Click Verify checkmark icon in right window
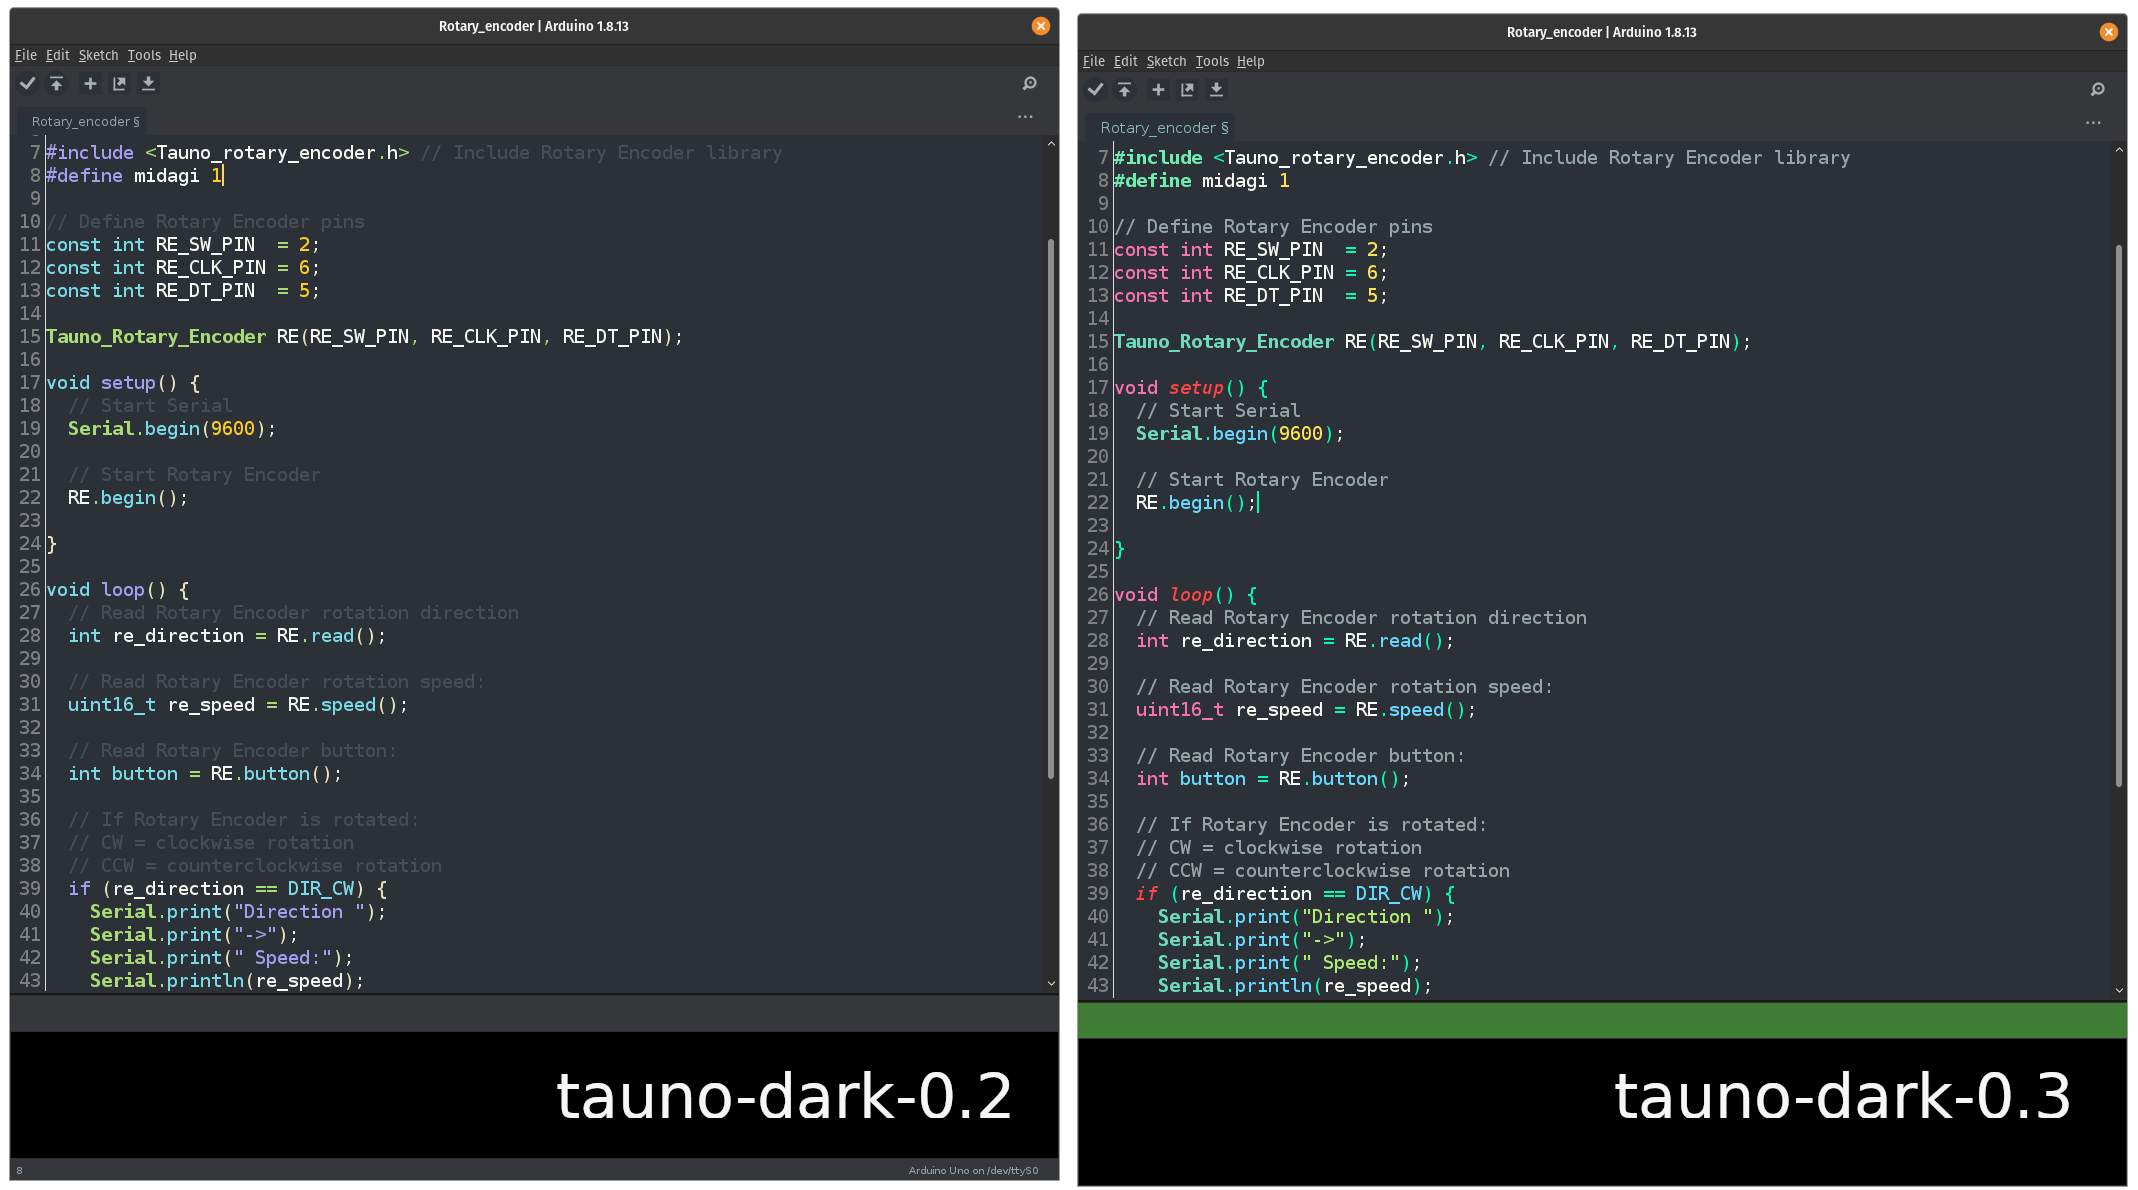This screenshot has height=1190, width=2138. click(1096, 90)
